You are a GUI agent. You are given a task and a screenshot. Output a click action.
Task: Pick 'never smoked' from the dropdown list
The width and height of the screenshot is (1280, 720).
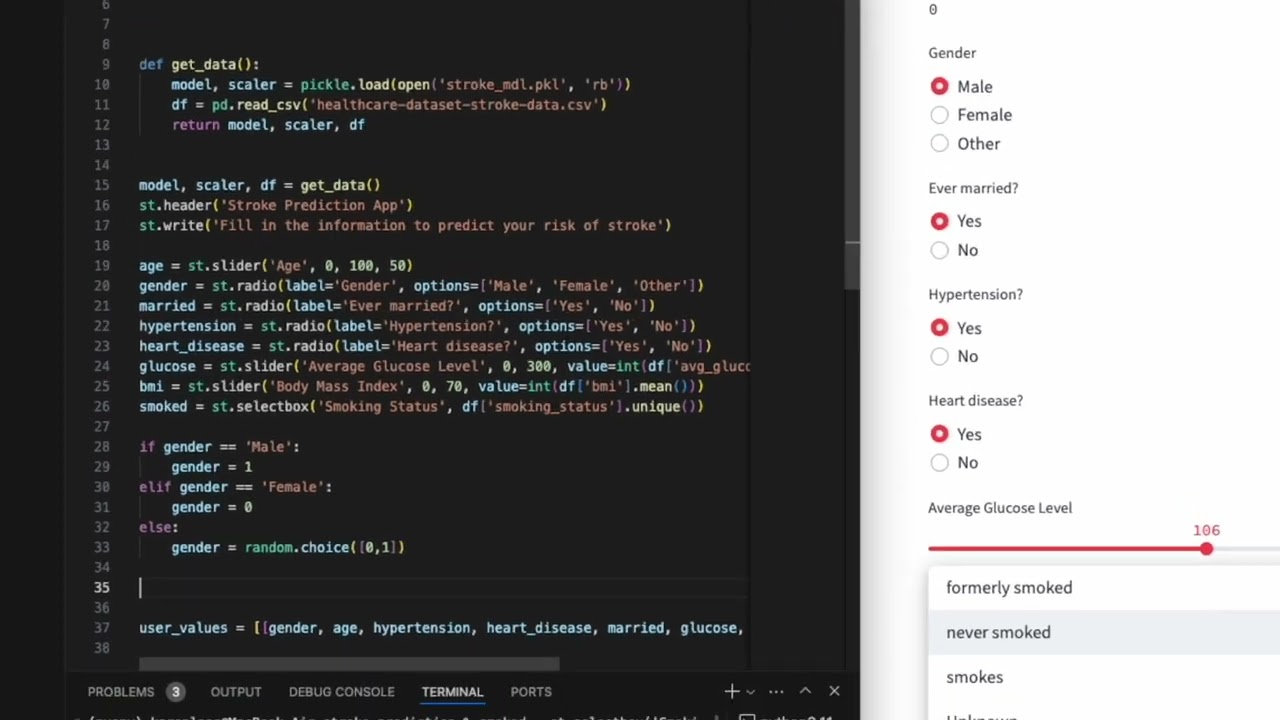click(x=1104, y=632)
